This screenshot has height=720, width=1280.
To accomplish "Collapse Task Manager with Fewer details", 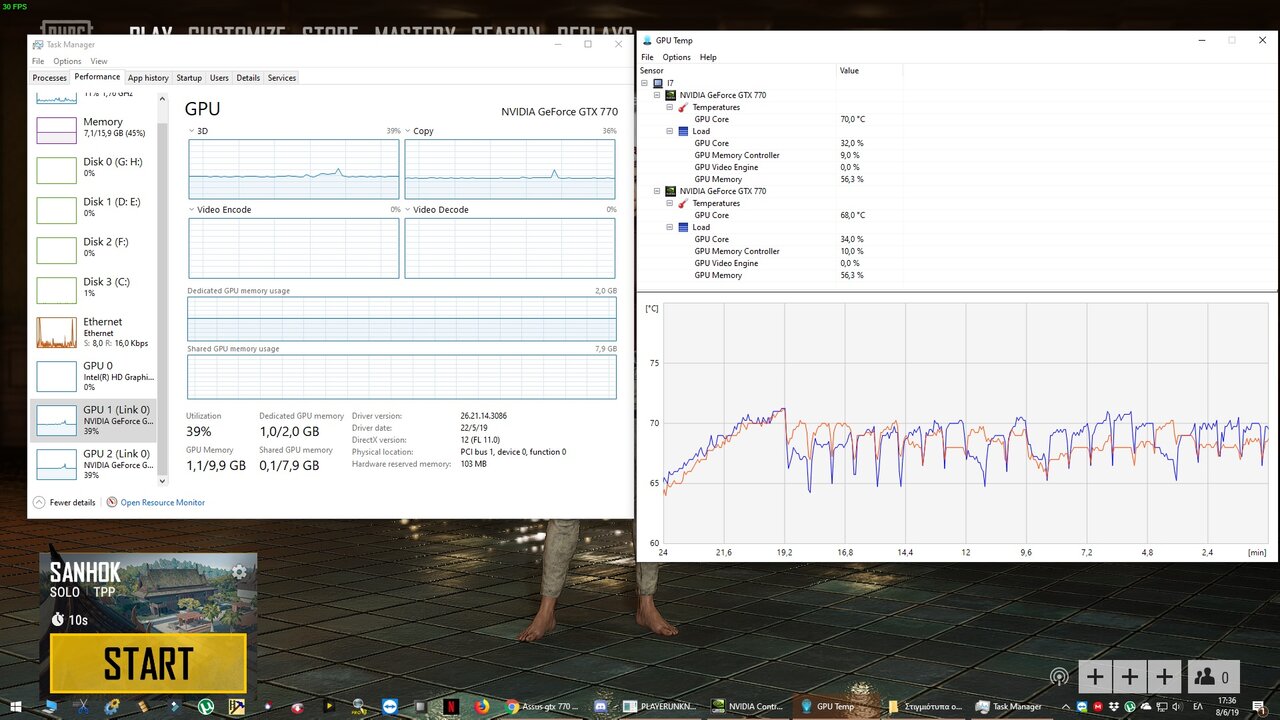I will [65, 502].
